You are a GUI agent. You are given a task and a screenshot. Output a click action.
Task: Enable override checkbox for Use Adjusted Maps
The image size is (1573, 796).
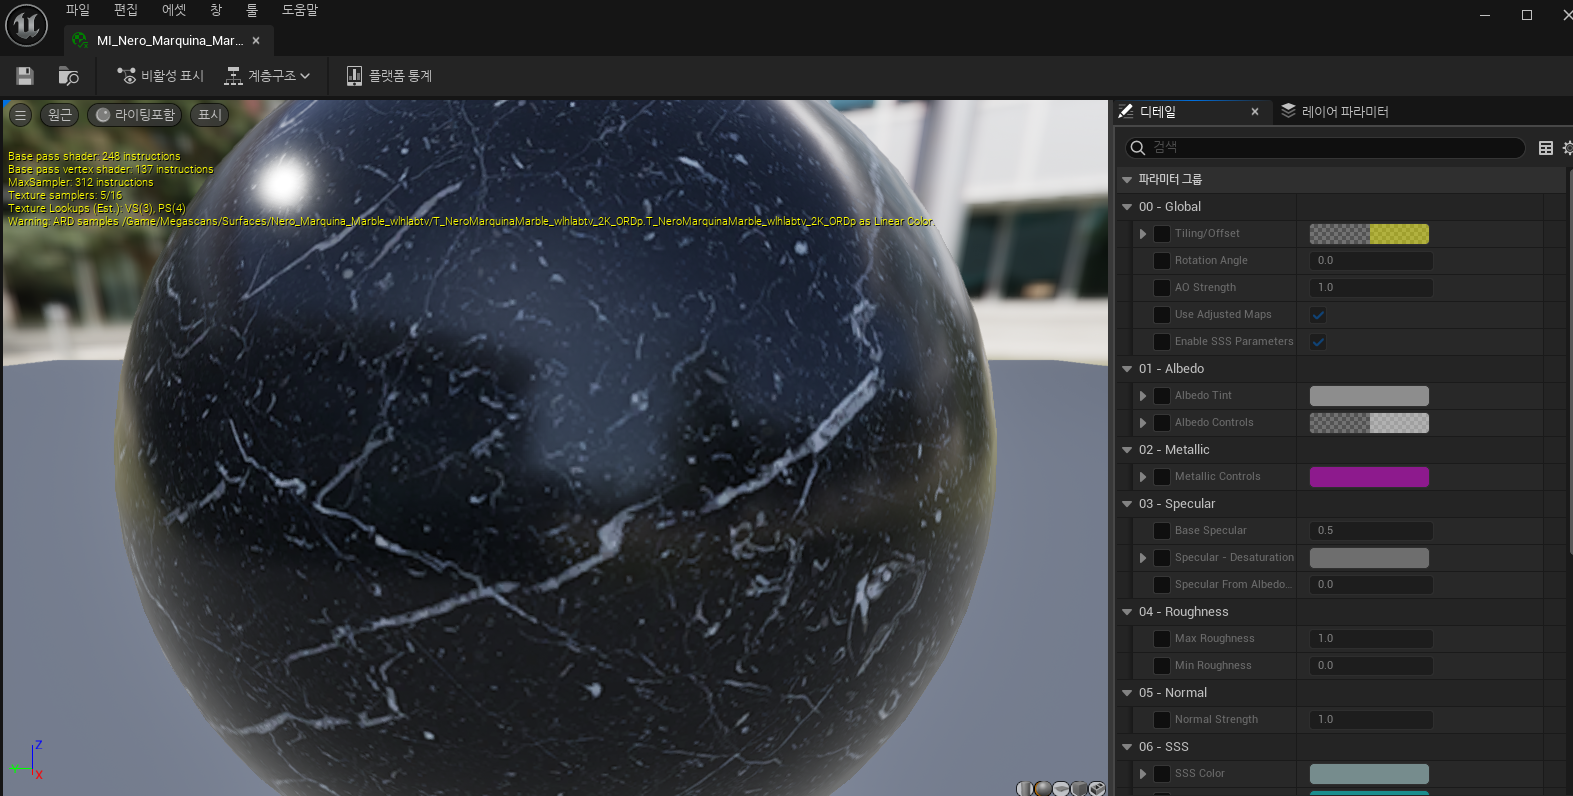(1162, 315)
